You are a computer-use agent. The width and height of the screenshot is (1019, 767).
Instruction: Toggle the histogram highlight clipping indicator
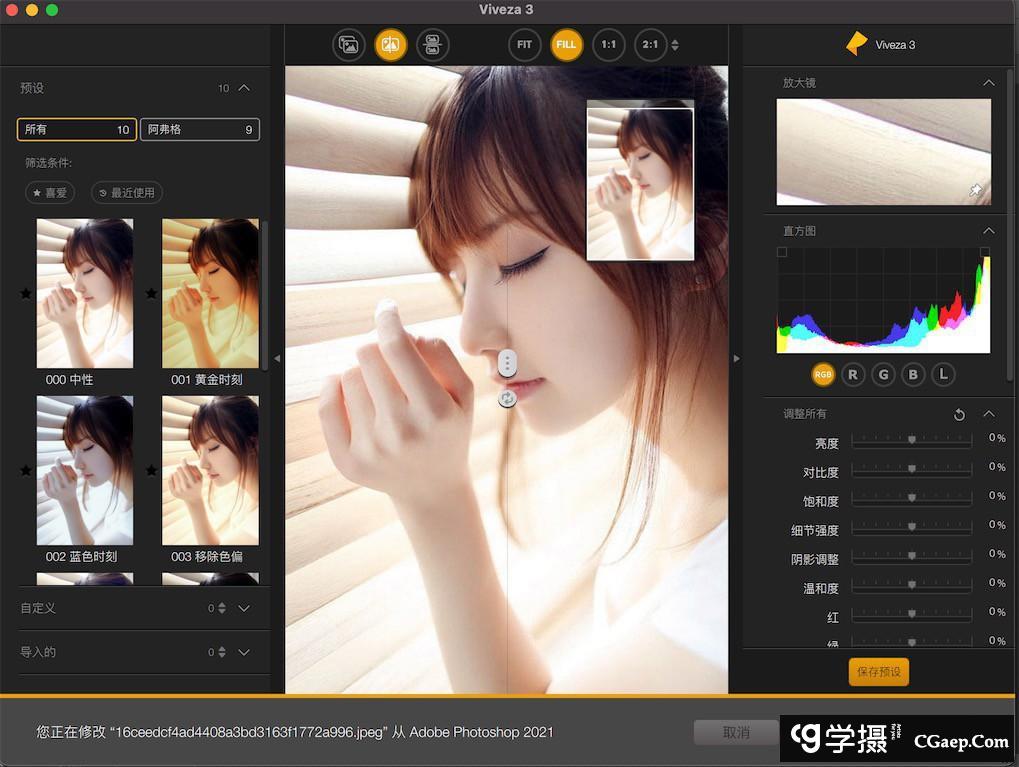984,253
